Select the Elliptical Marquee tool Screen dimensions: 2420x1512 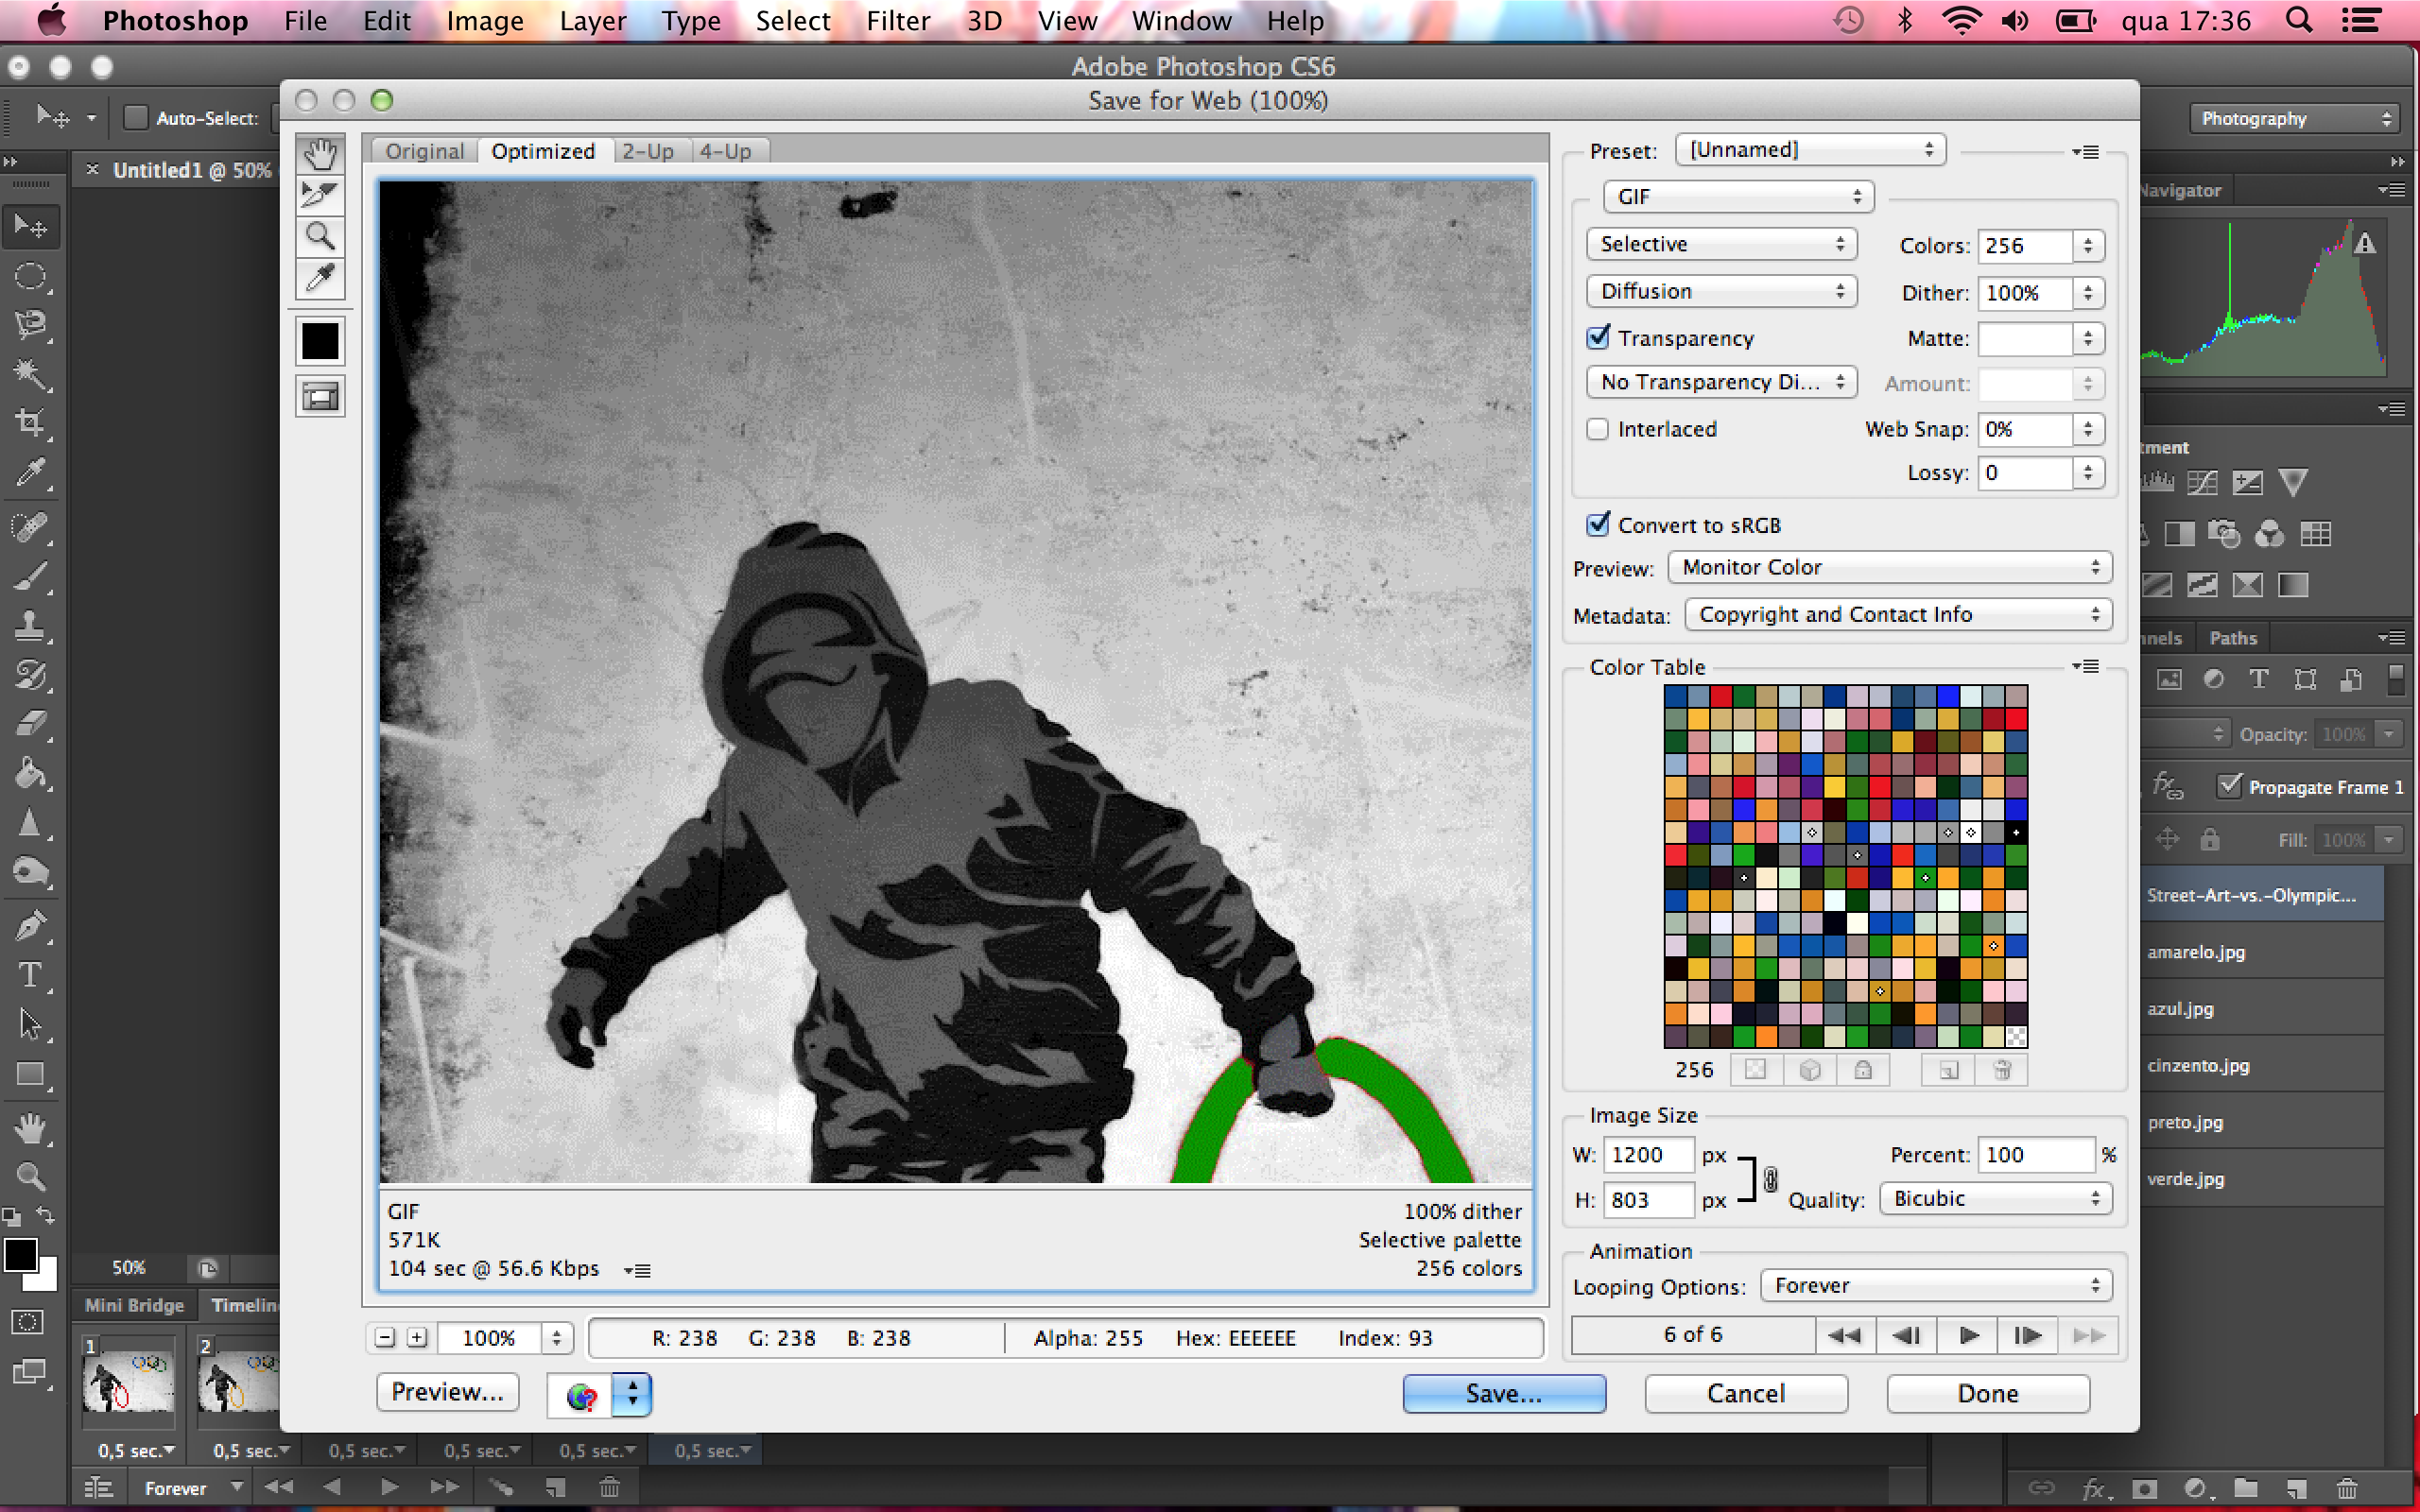point(30,276)
